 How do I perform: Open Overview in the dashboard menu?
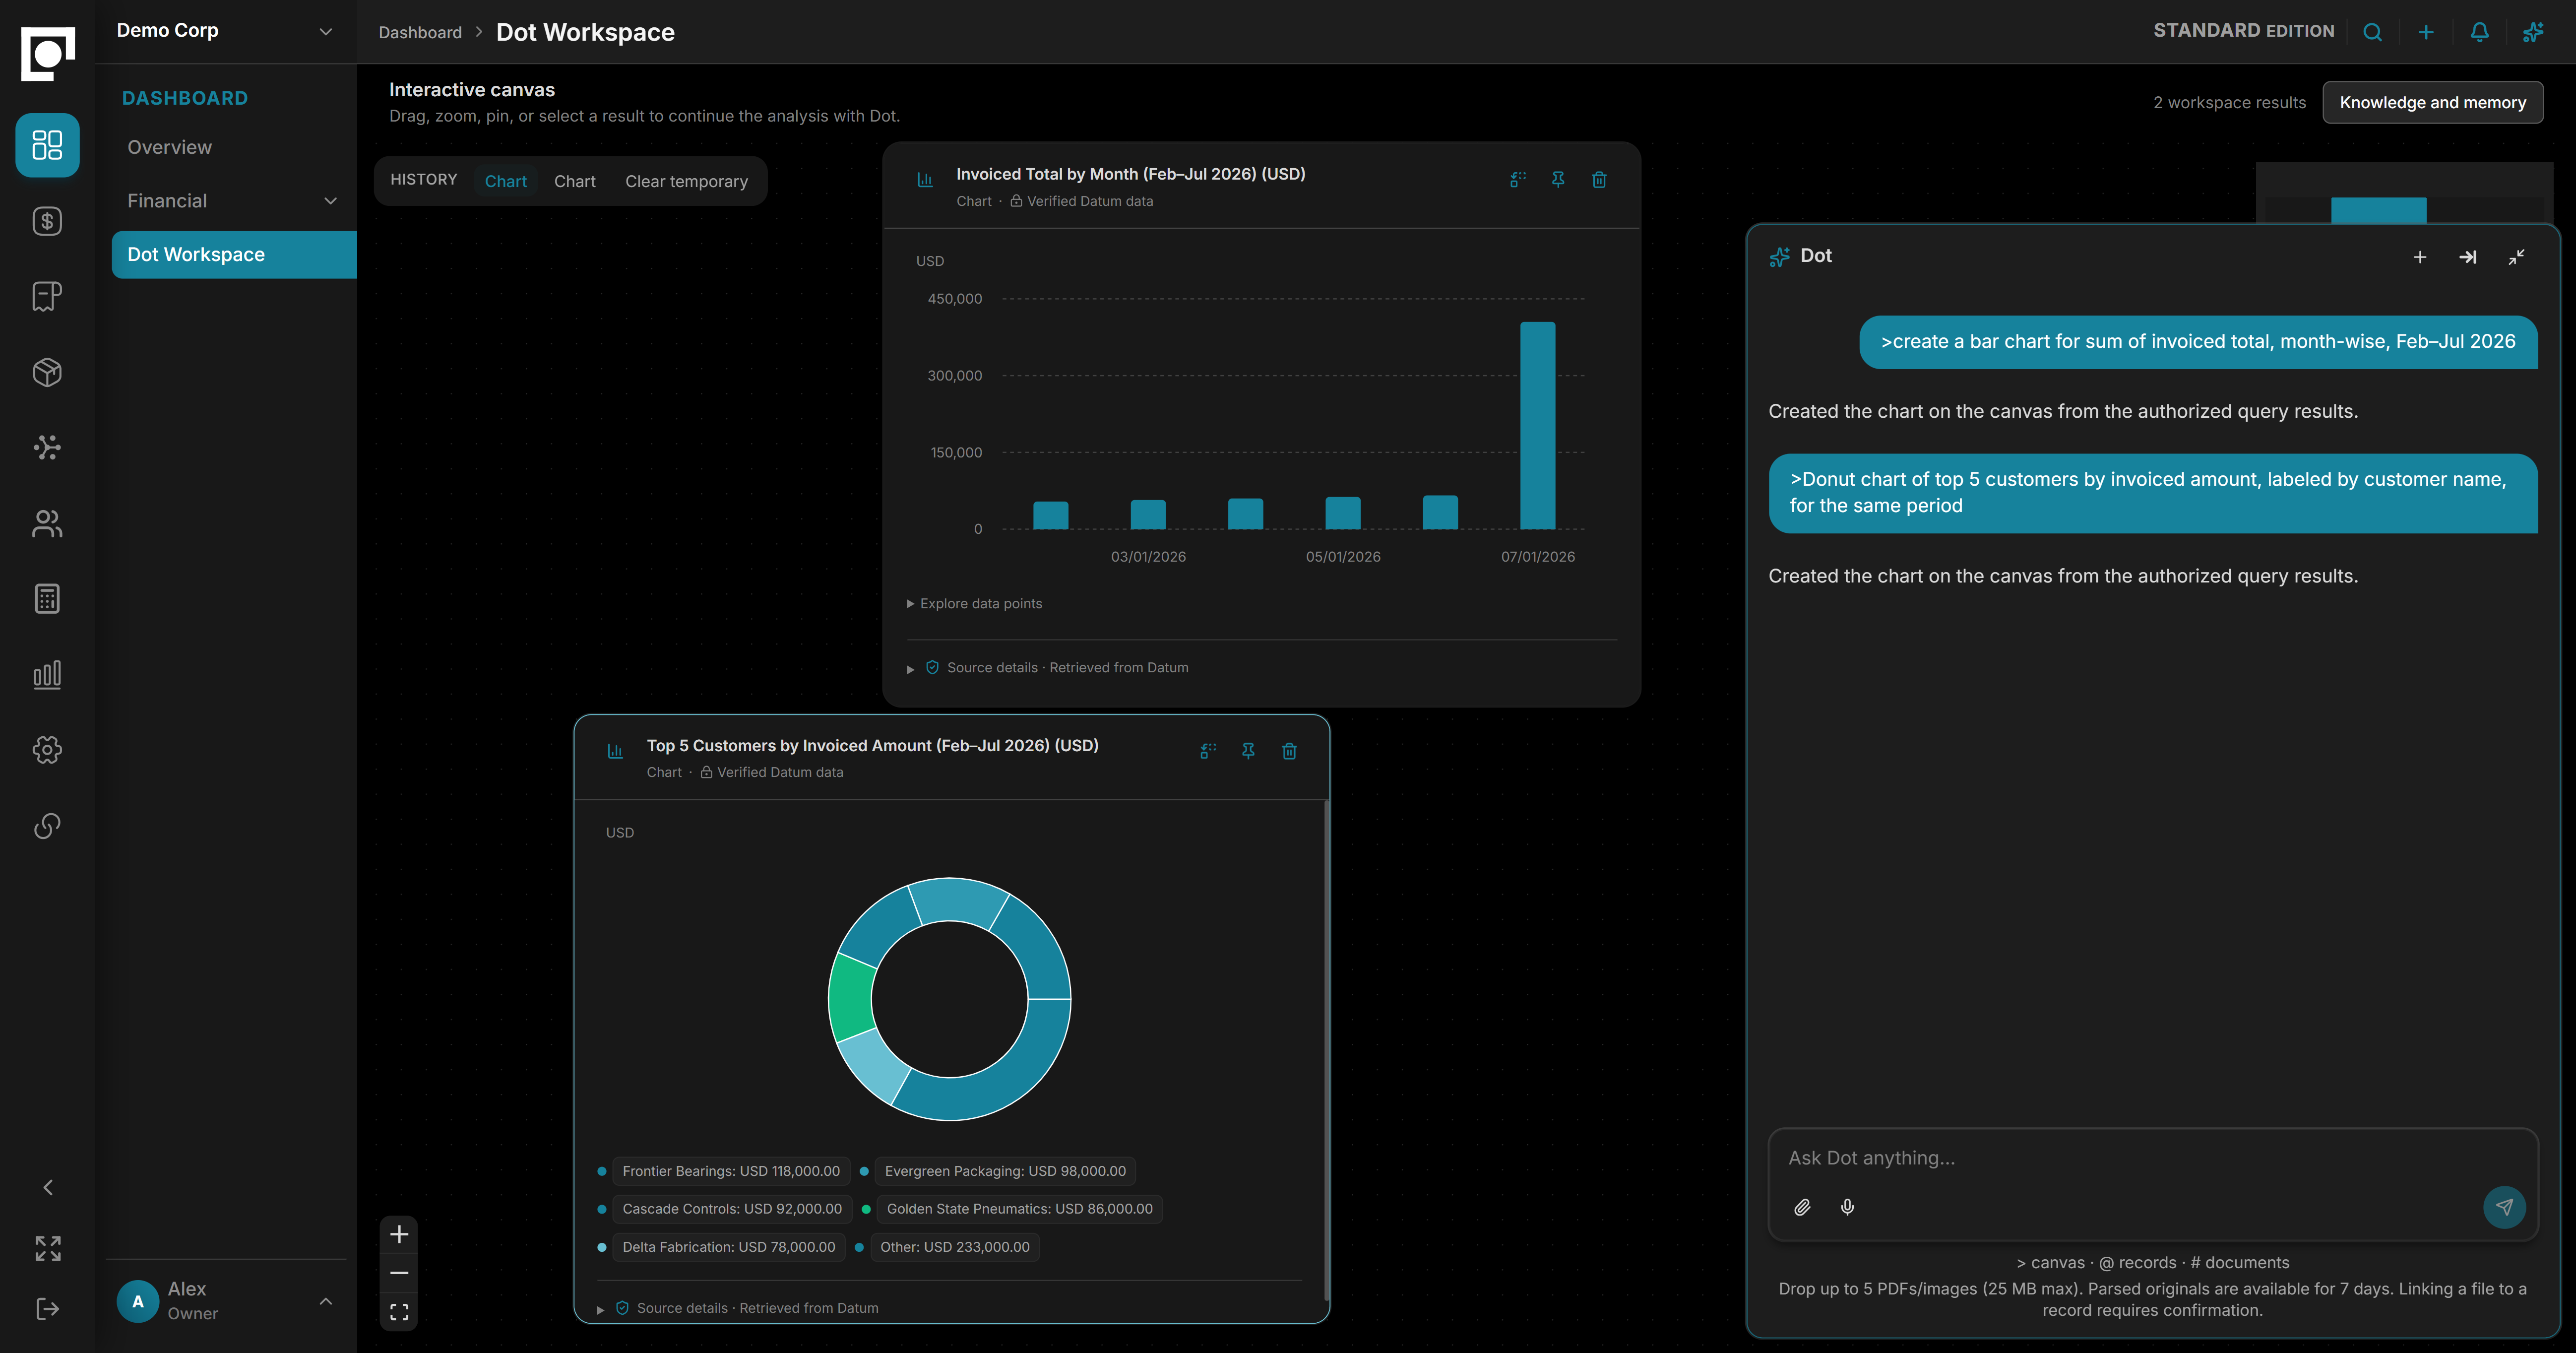click(x=169, y=147)
